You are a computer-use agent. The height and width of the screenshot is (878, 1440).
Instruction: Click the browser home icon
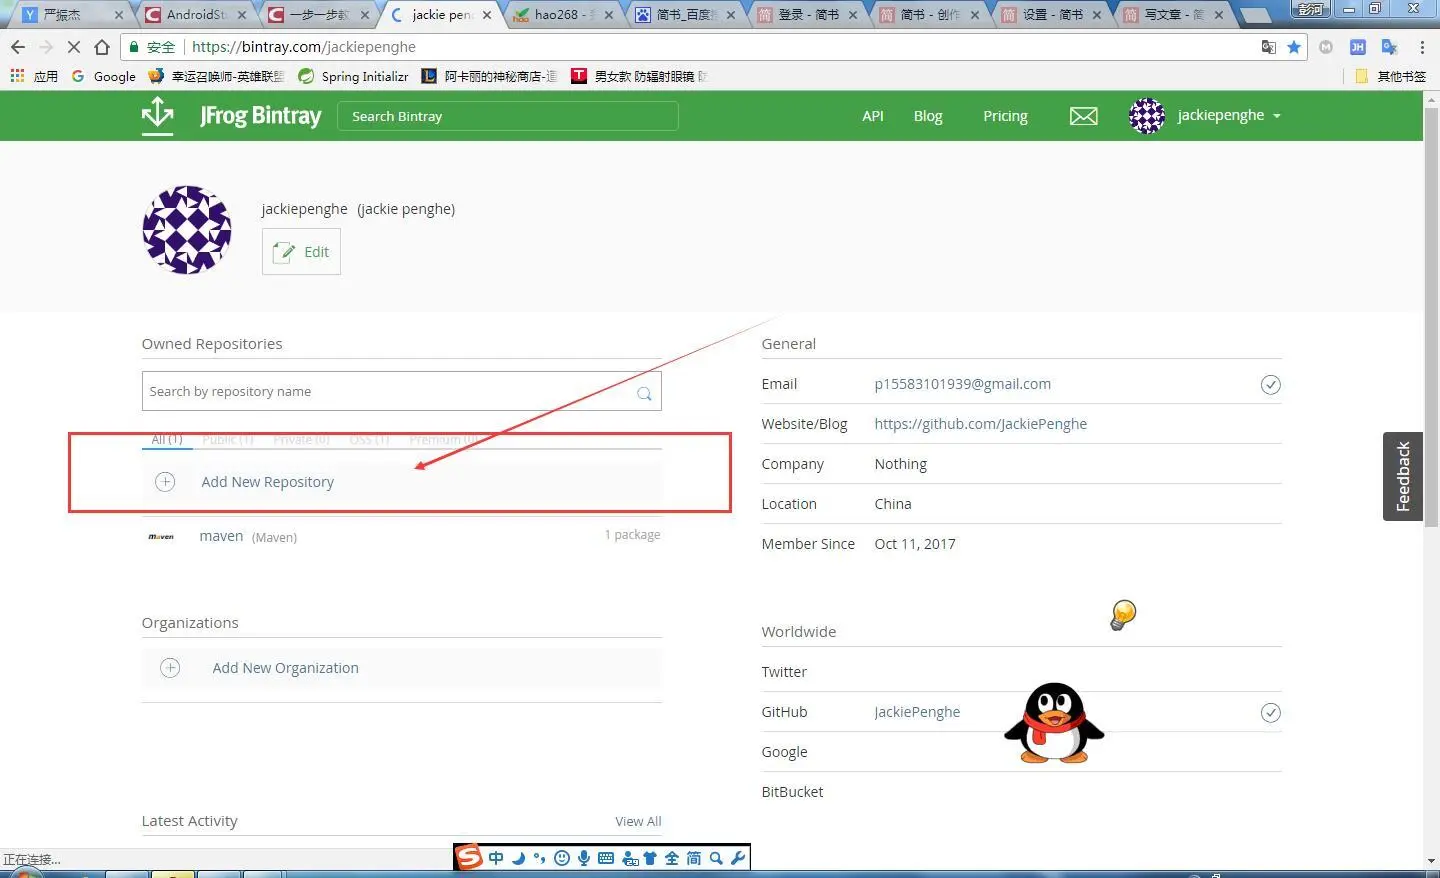(102, 47)
